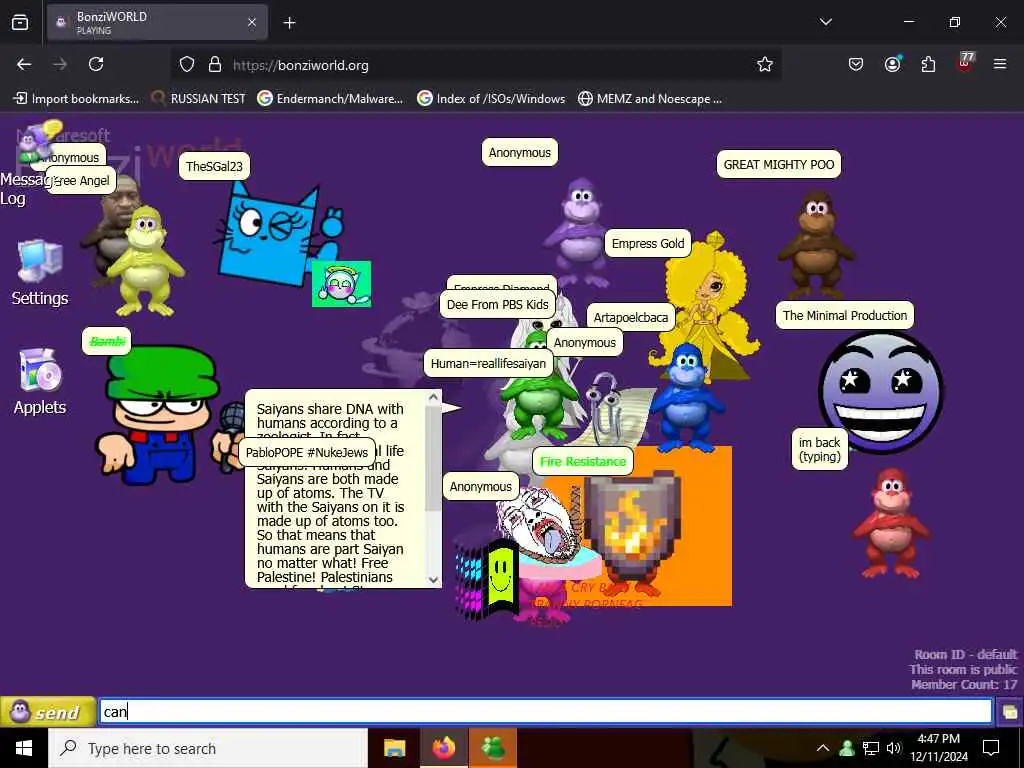Open the Firefox account icon
This screenshot has width=1024, height=768.
point(892,64)
